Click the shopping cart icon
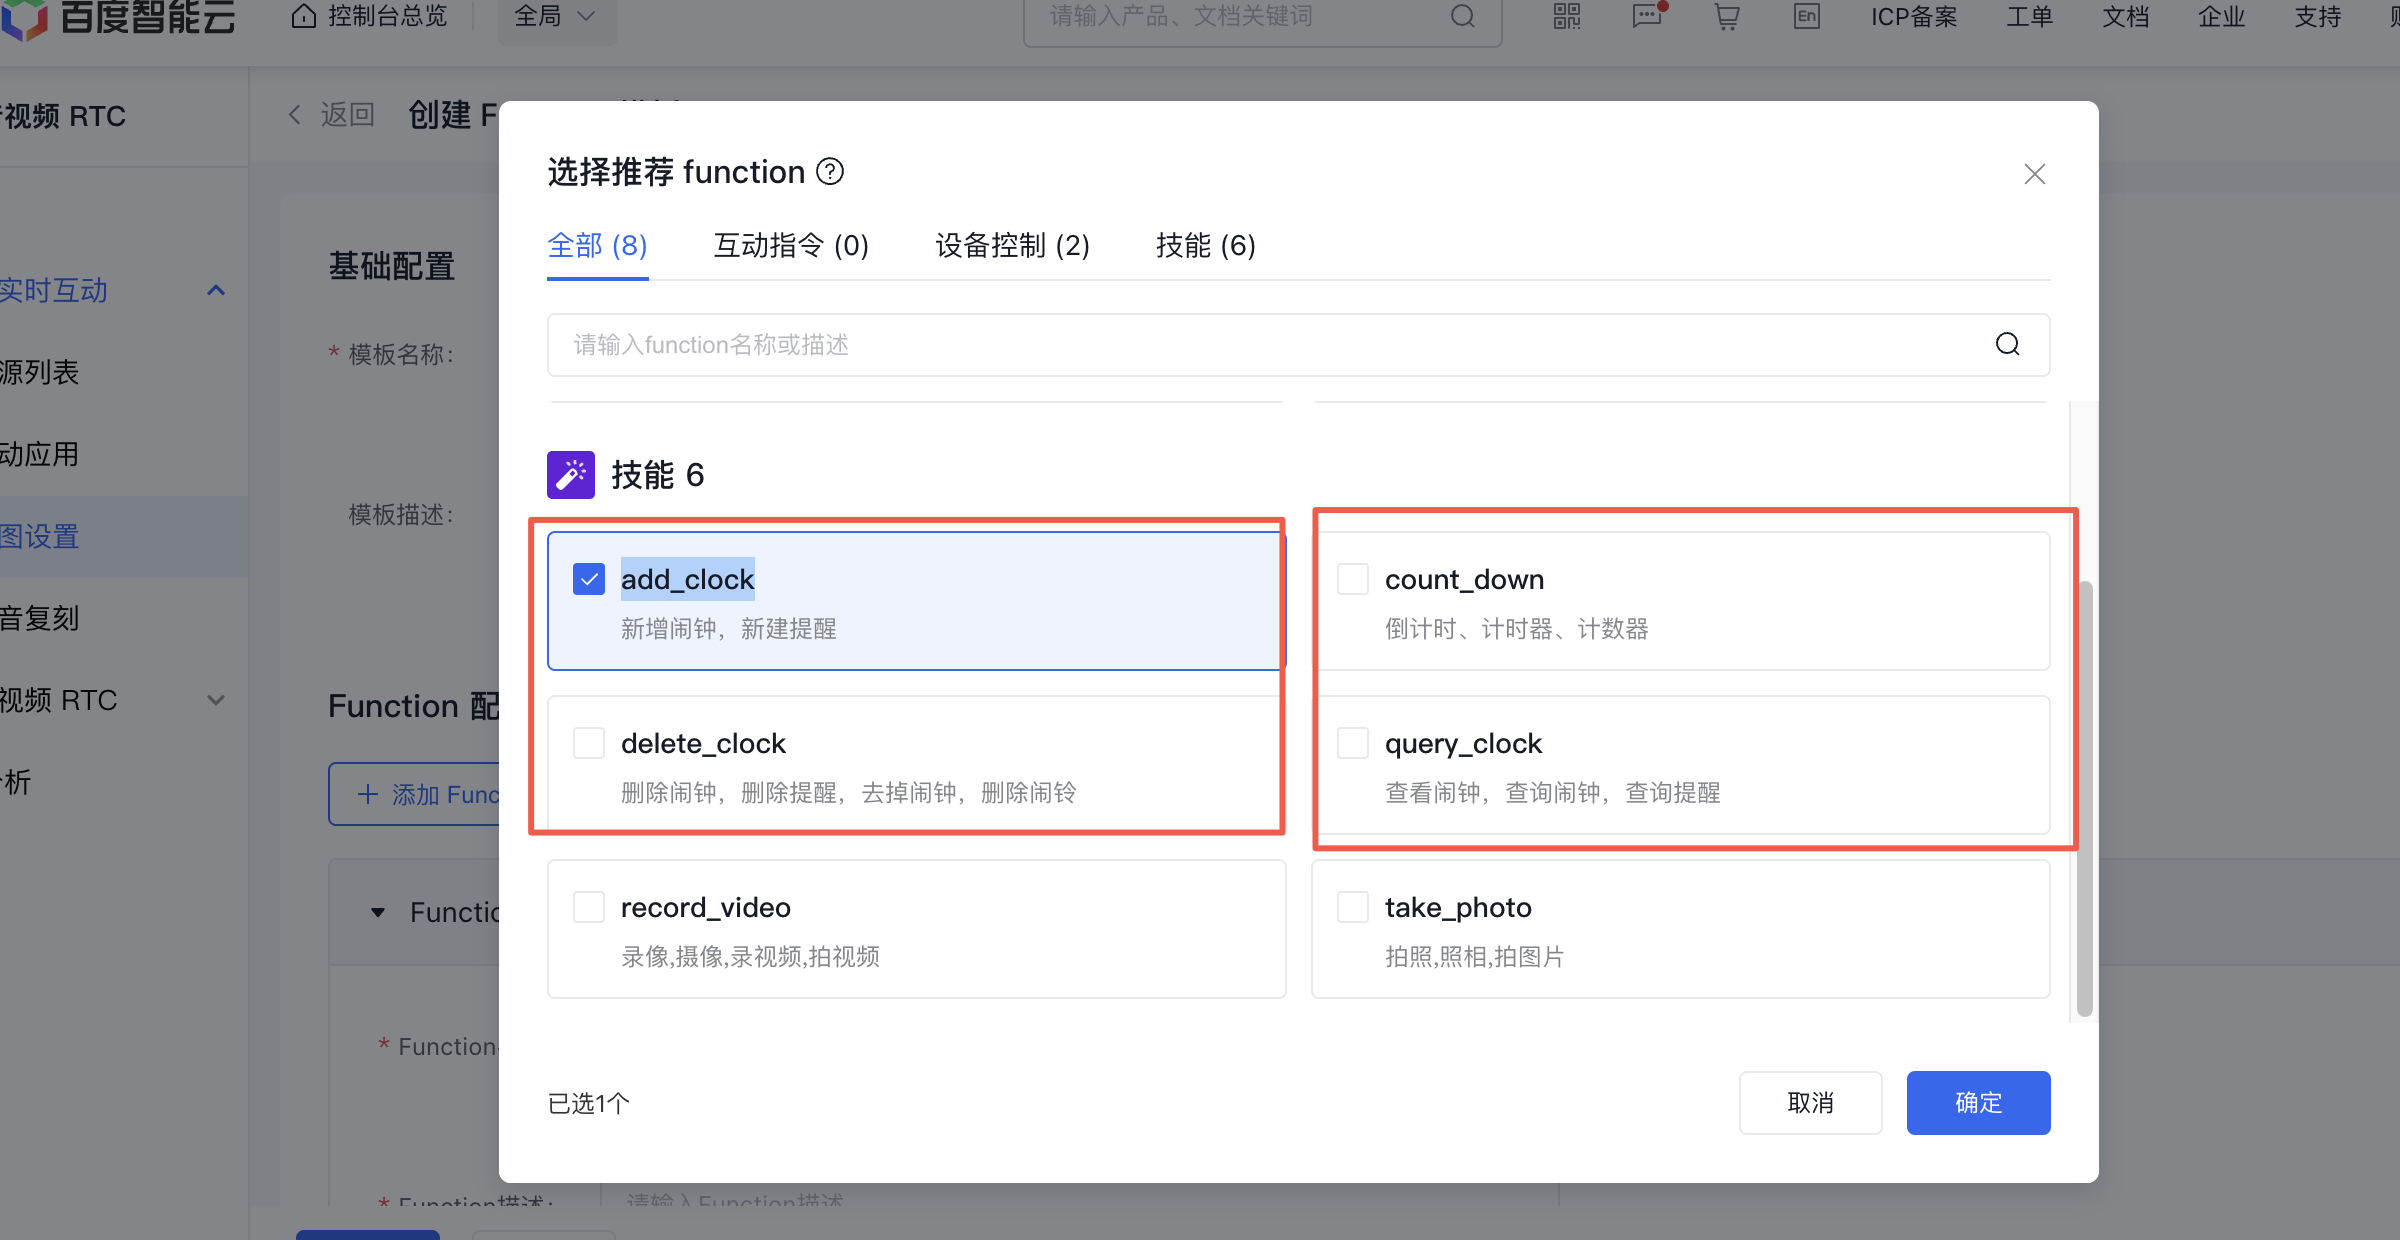The image size is (2400, 1240). click(x=1727, y=16)
